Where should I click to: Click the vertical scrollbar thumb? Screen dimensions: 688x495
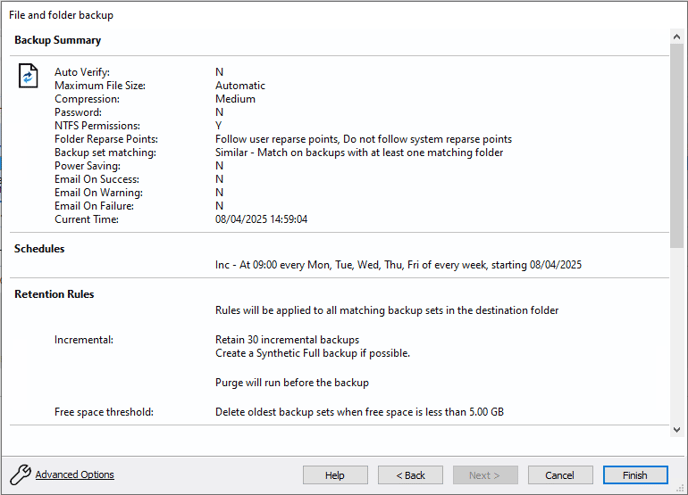tap(676, 140)
